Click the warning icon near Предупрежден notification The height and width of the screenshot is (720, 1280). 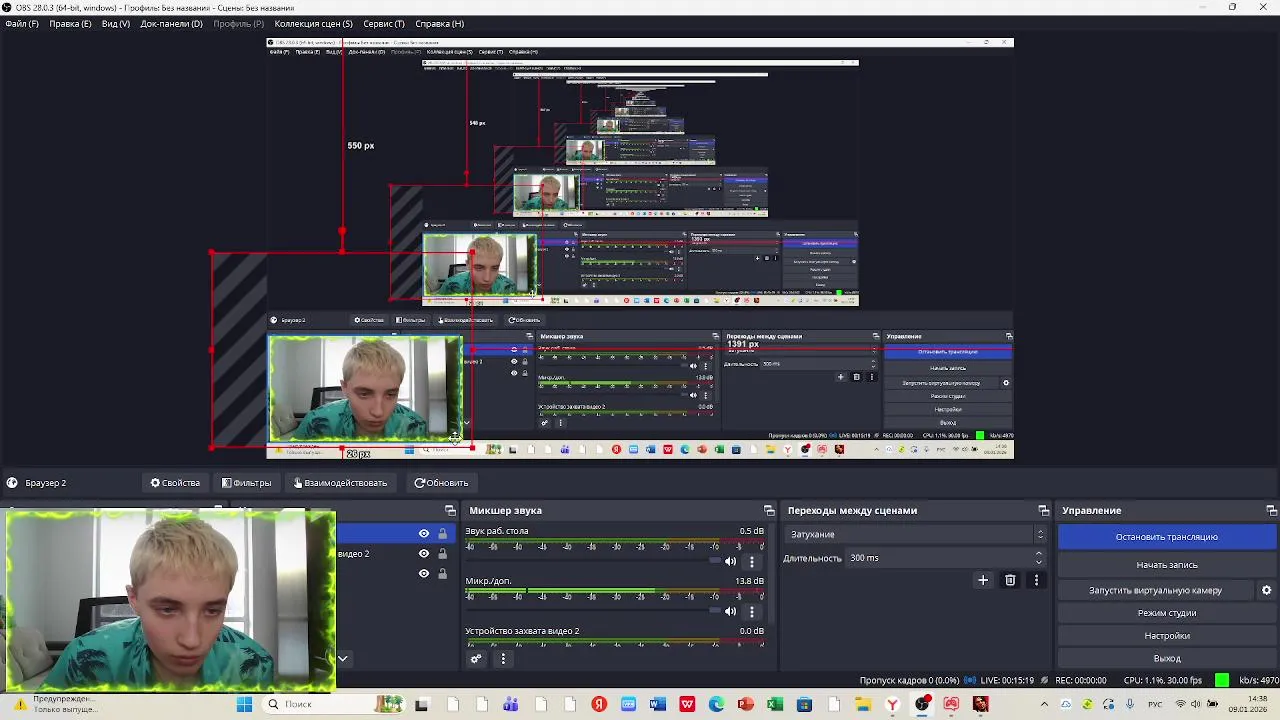pyautogui.click(x=20, y=704)
